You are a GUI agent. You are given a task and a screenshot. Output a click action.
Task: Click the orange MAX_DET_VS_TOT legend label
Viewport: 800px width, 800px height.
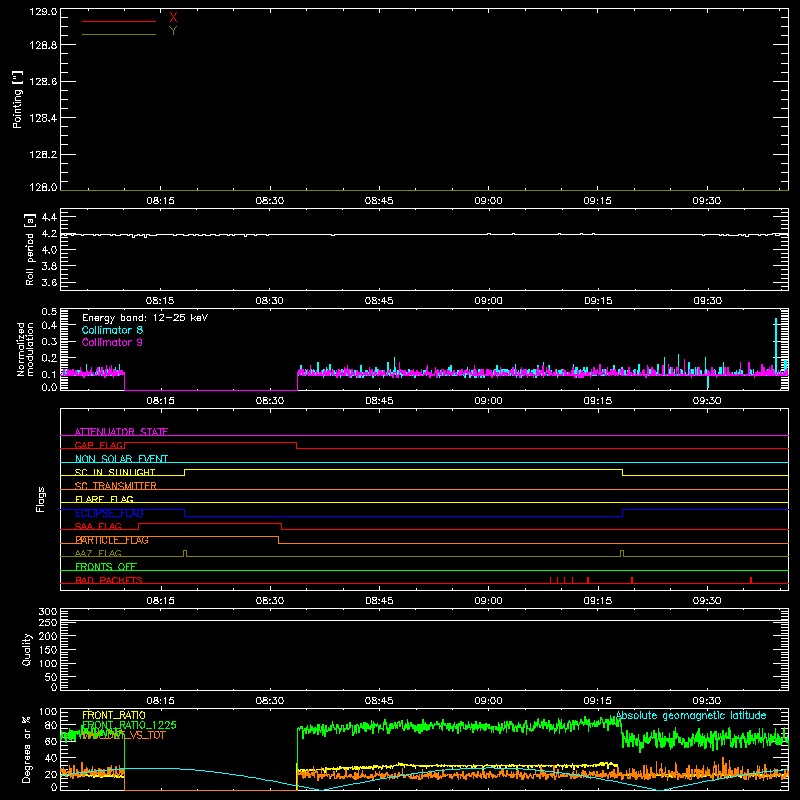[x=124, y=735]
